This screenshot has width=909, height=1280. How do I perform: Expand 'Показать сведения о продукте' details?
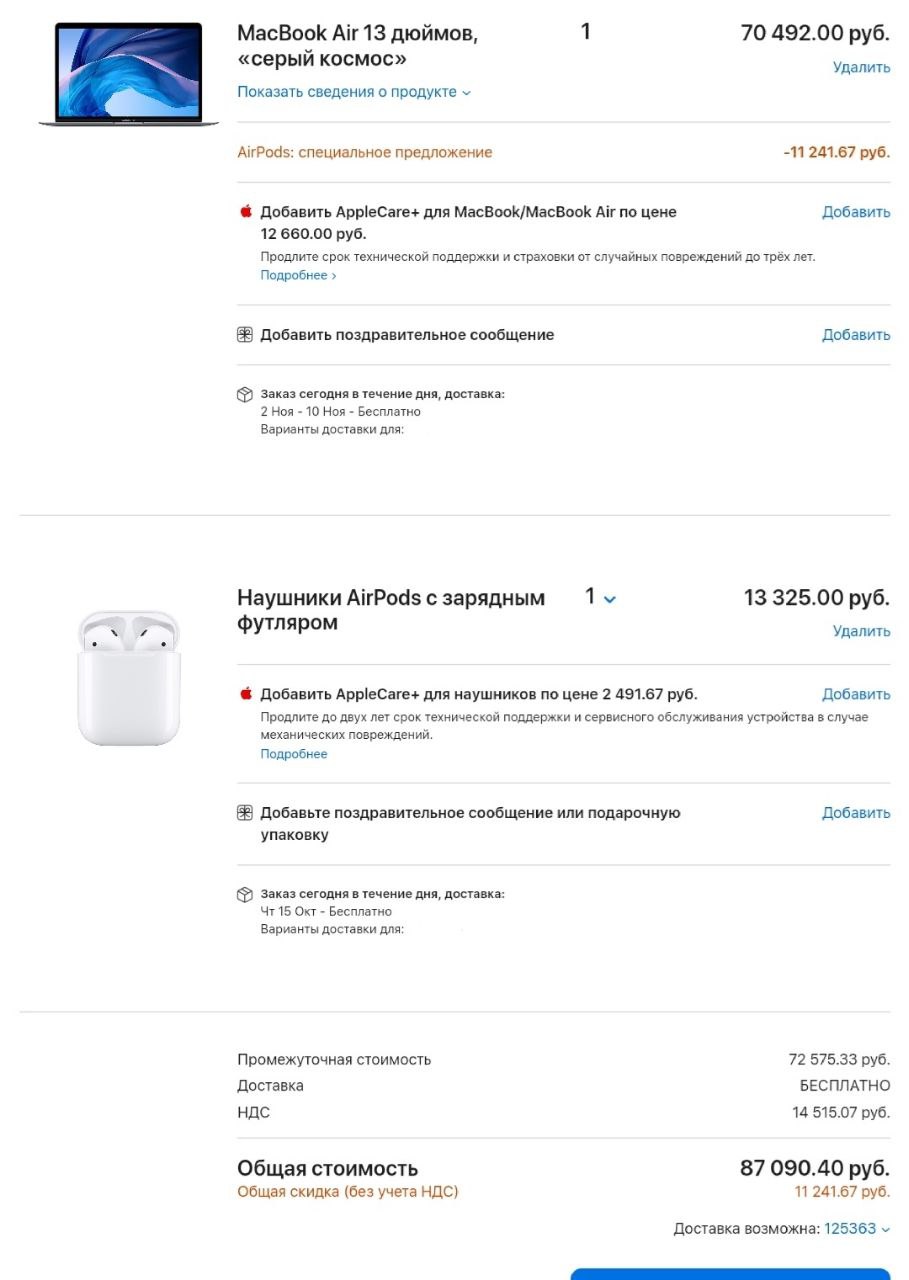(354, 92)
